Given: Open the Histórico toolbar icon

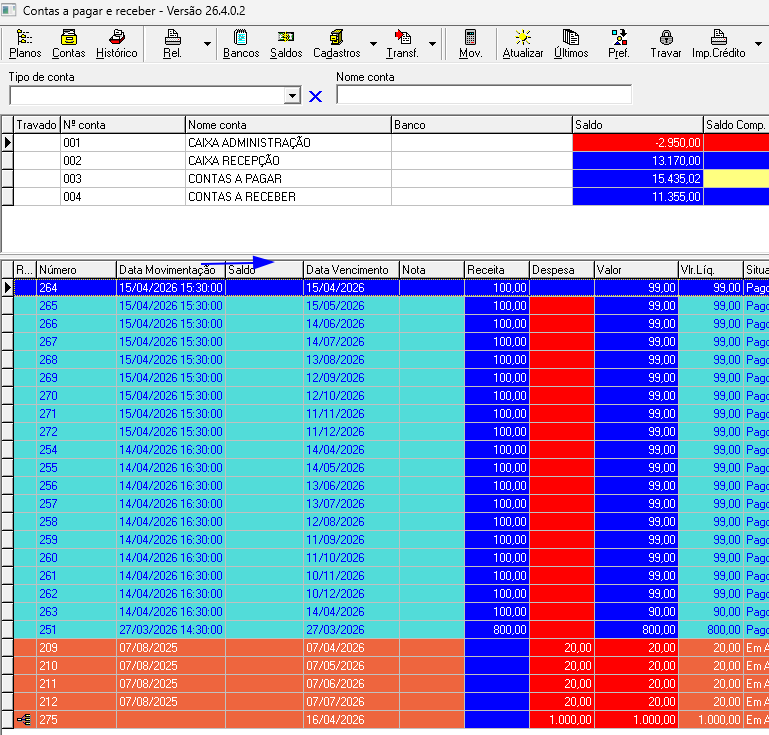Looking at the screenshot, I should (117, 44).
